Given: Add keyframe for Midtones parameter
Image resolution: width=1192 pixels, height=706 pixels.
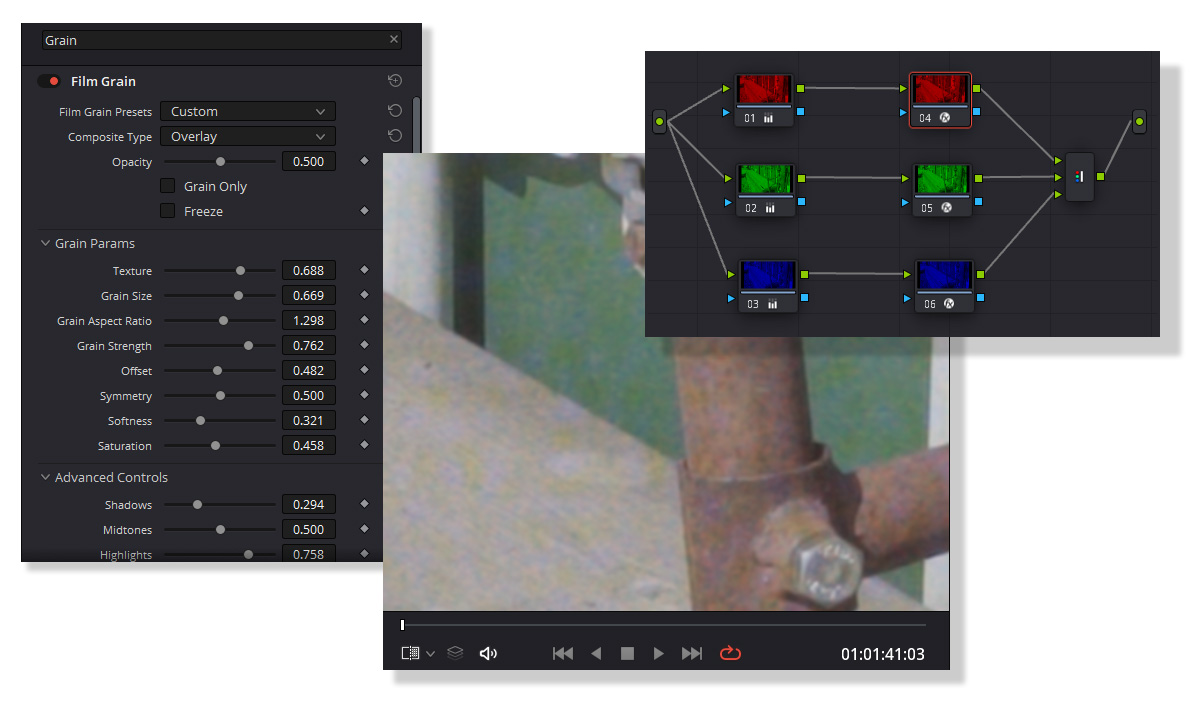Looking at the screenshot, I should [364, 529].
